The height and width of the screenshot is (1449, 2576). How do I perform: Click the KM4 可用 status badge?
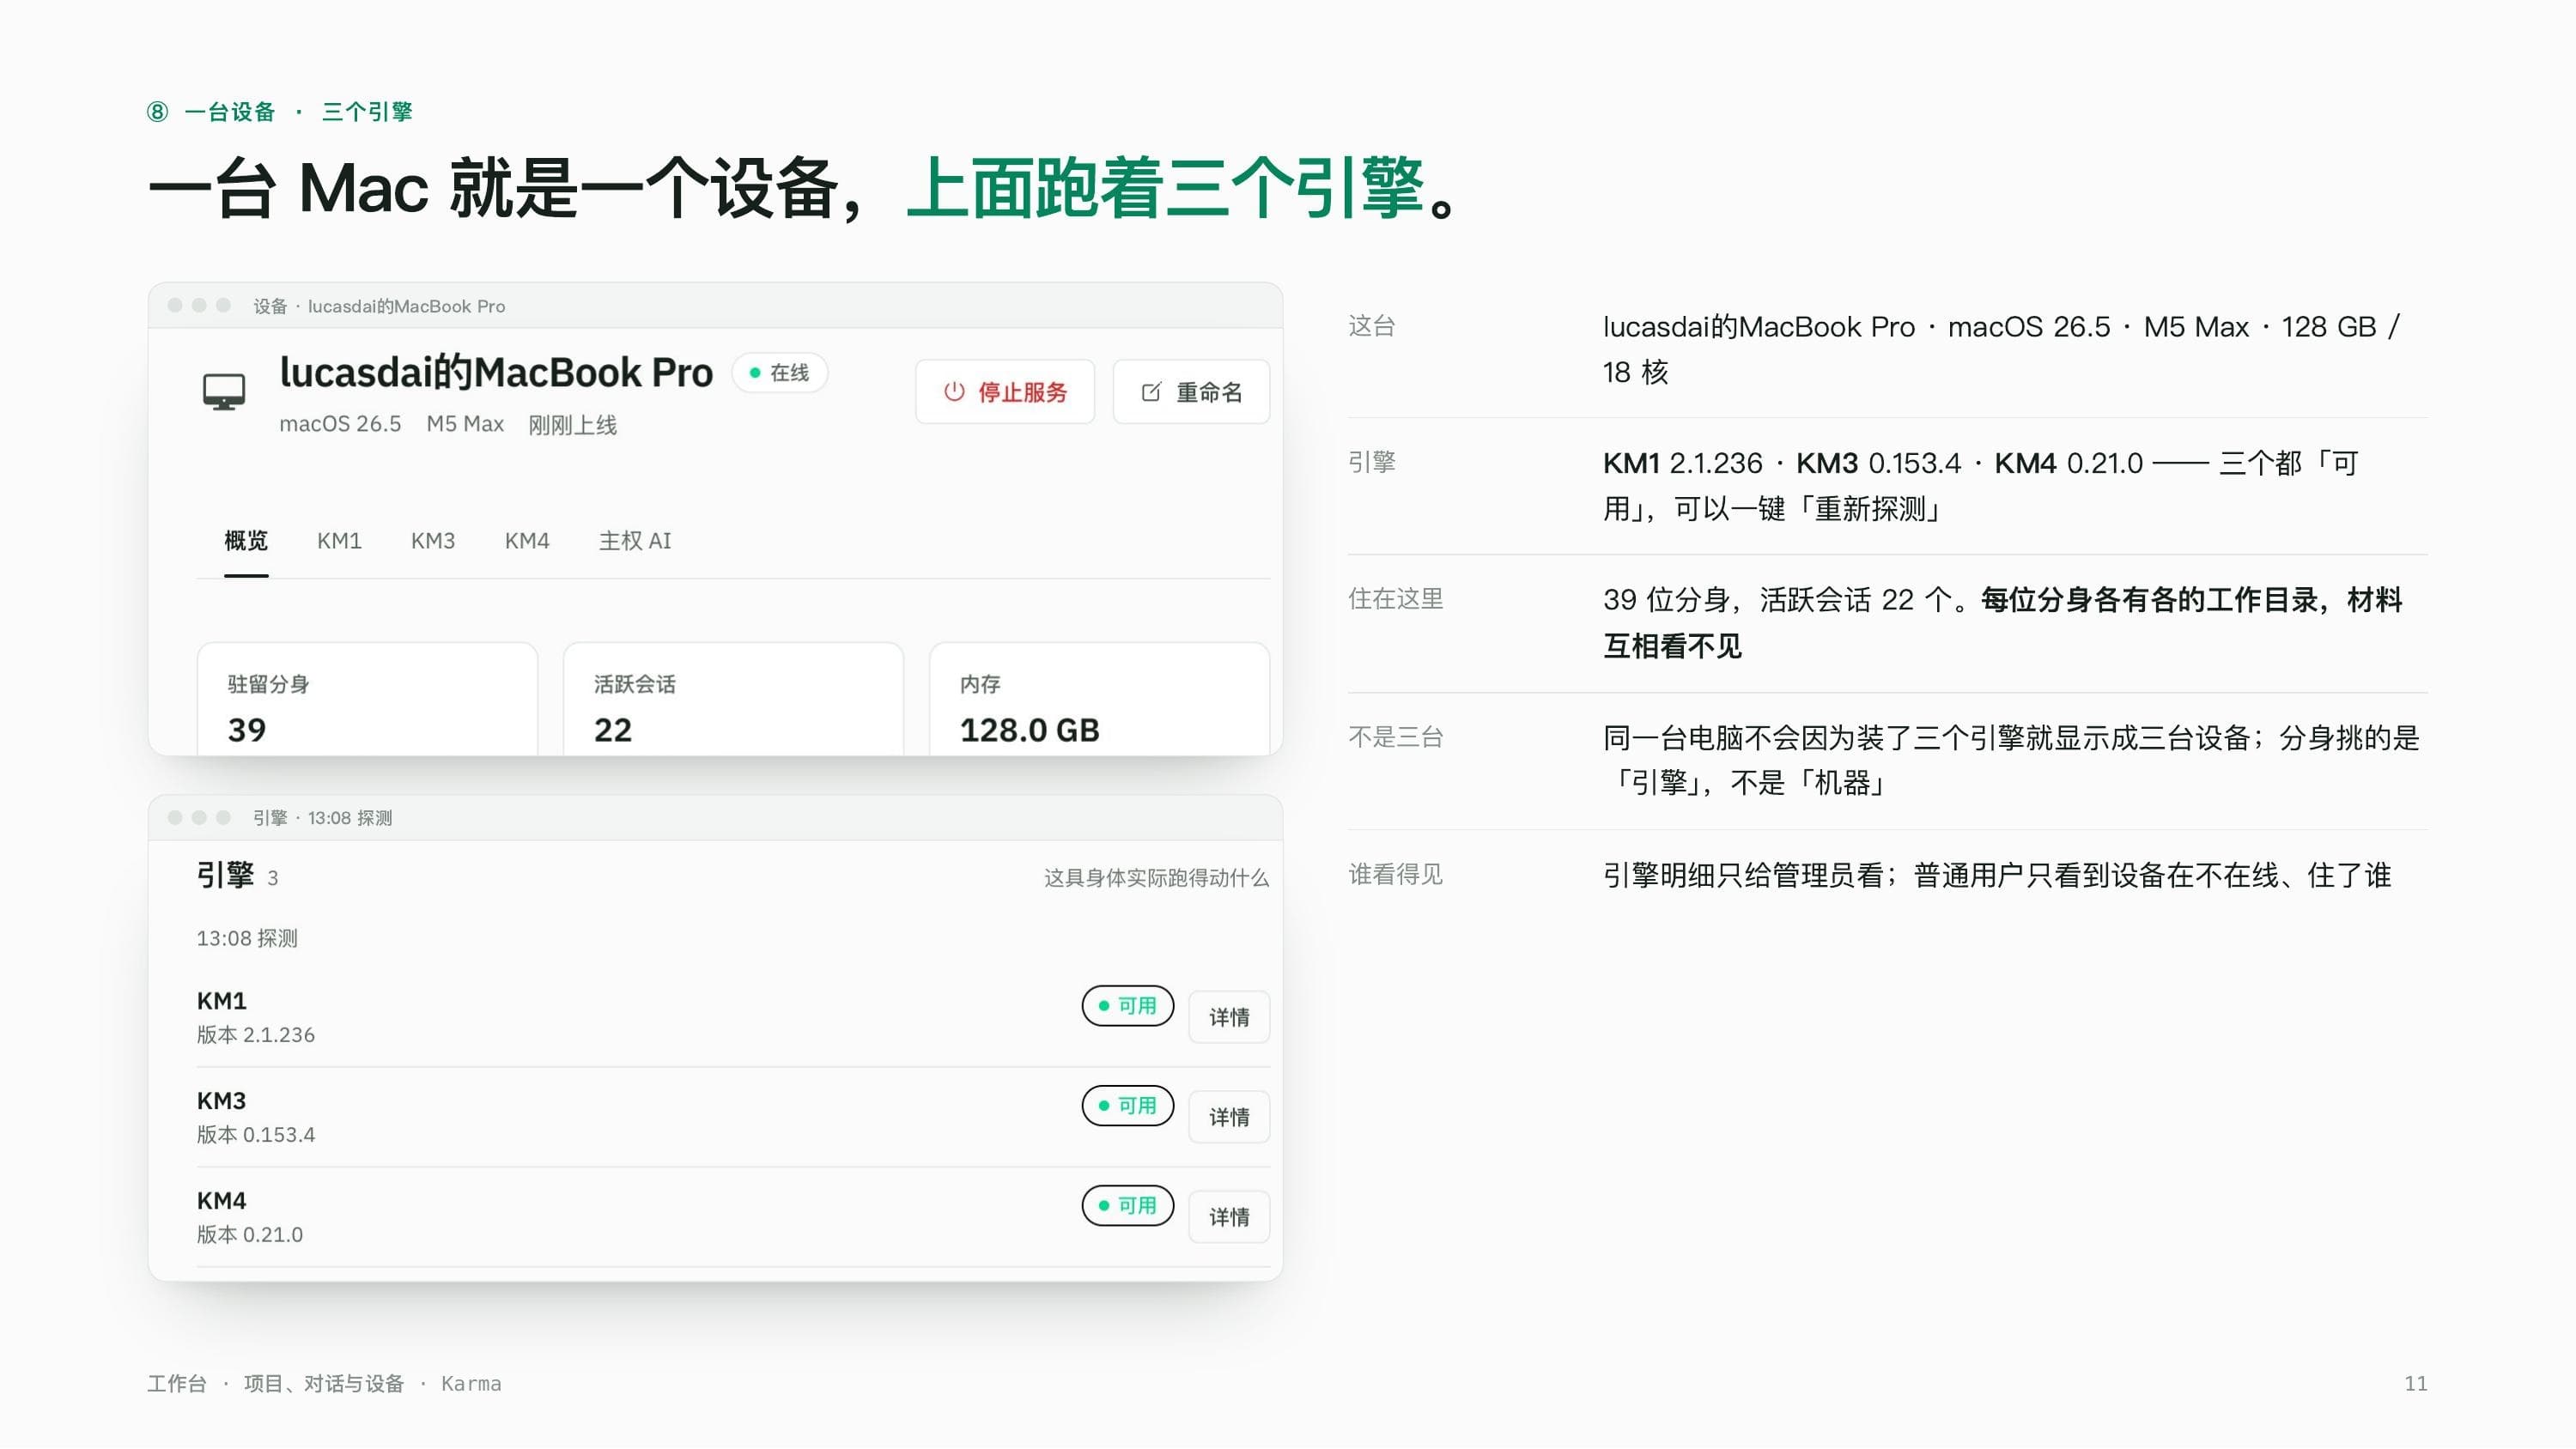tap(1128, 1206)
